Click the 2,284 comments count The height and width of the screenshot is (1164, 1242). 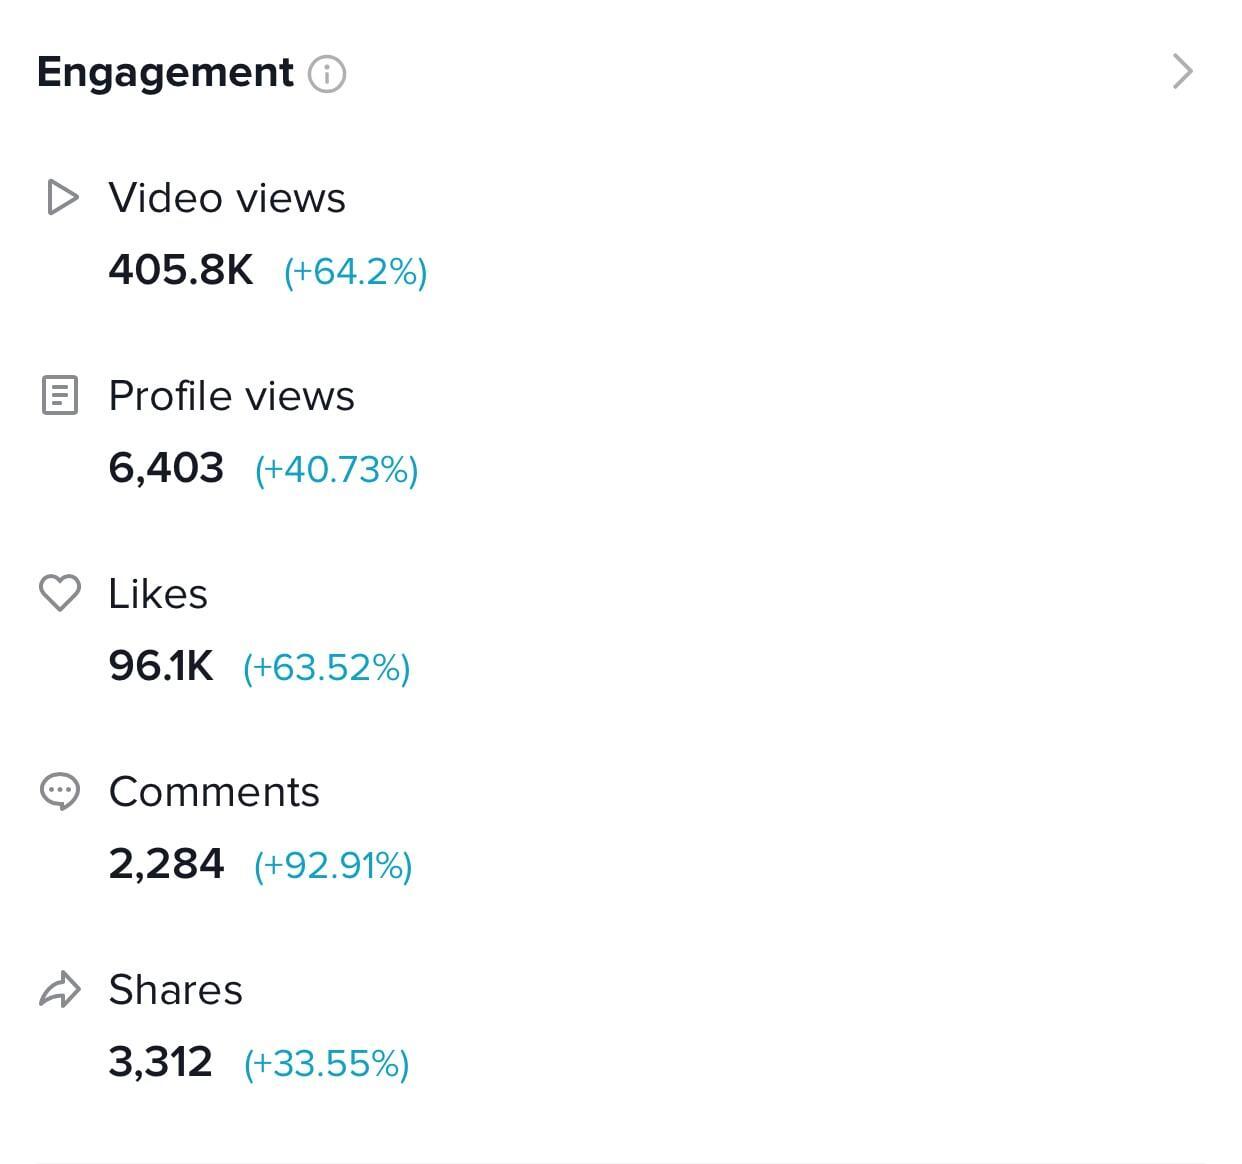click(166, 864)
